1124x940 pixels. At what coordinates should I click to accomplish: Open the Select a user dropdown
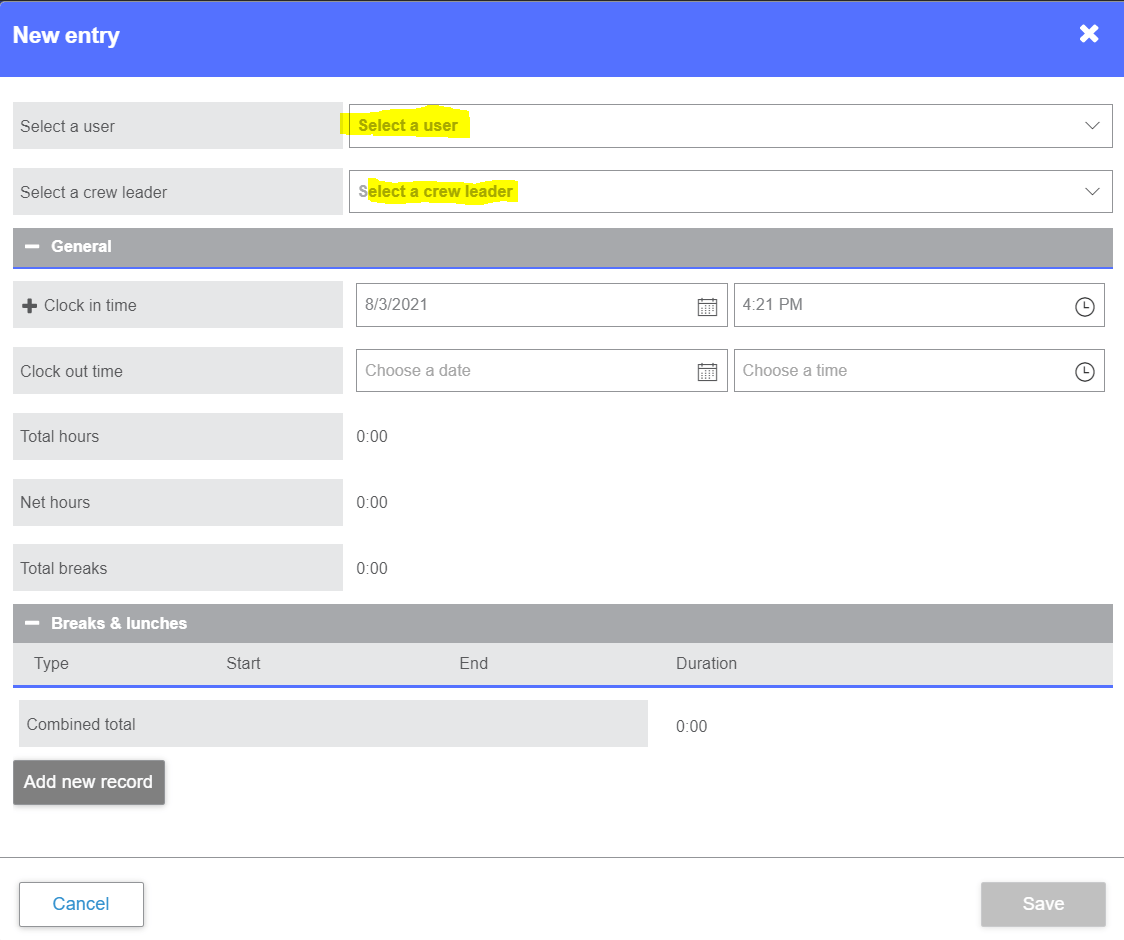(1092, 126)
